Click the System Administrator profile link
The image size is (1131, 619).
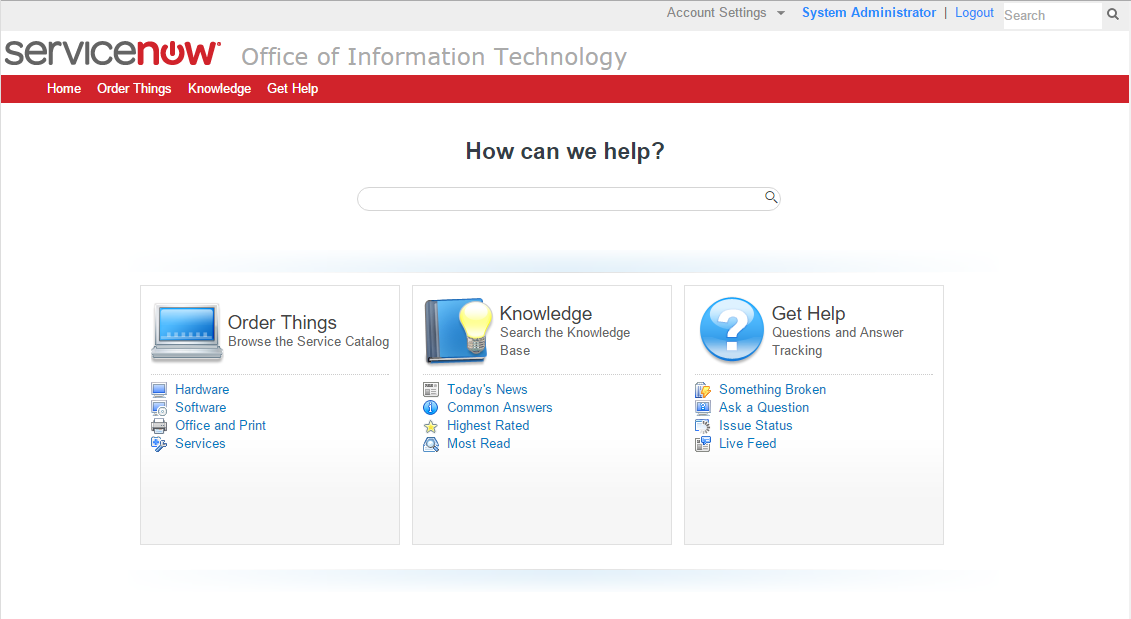[868, 13]
